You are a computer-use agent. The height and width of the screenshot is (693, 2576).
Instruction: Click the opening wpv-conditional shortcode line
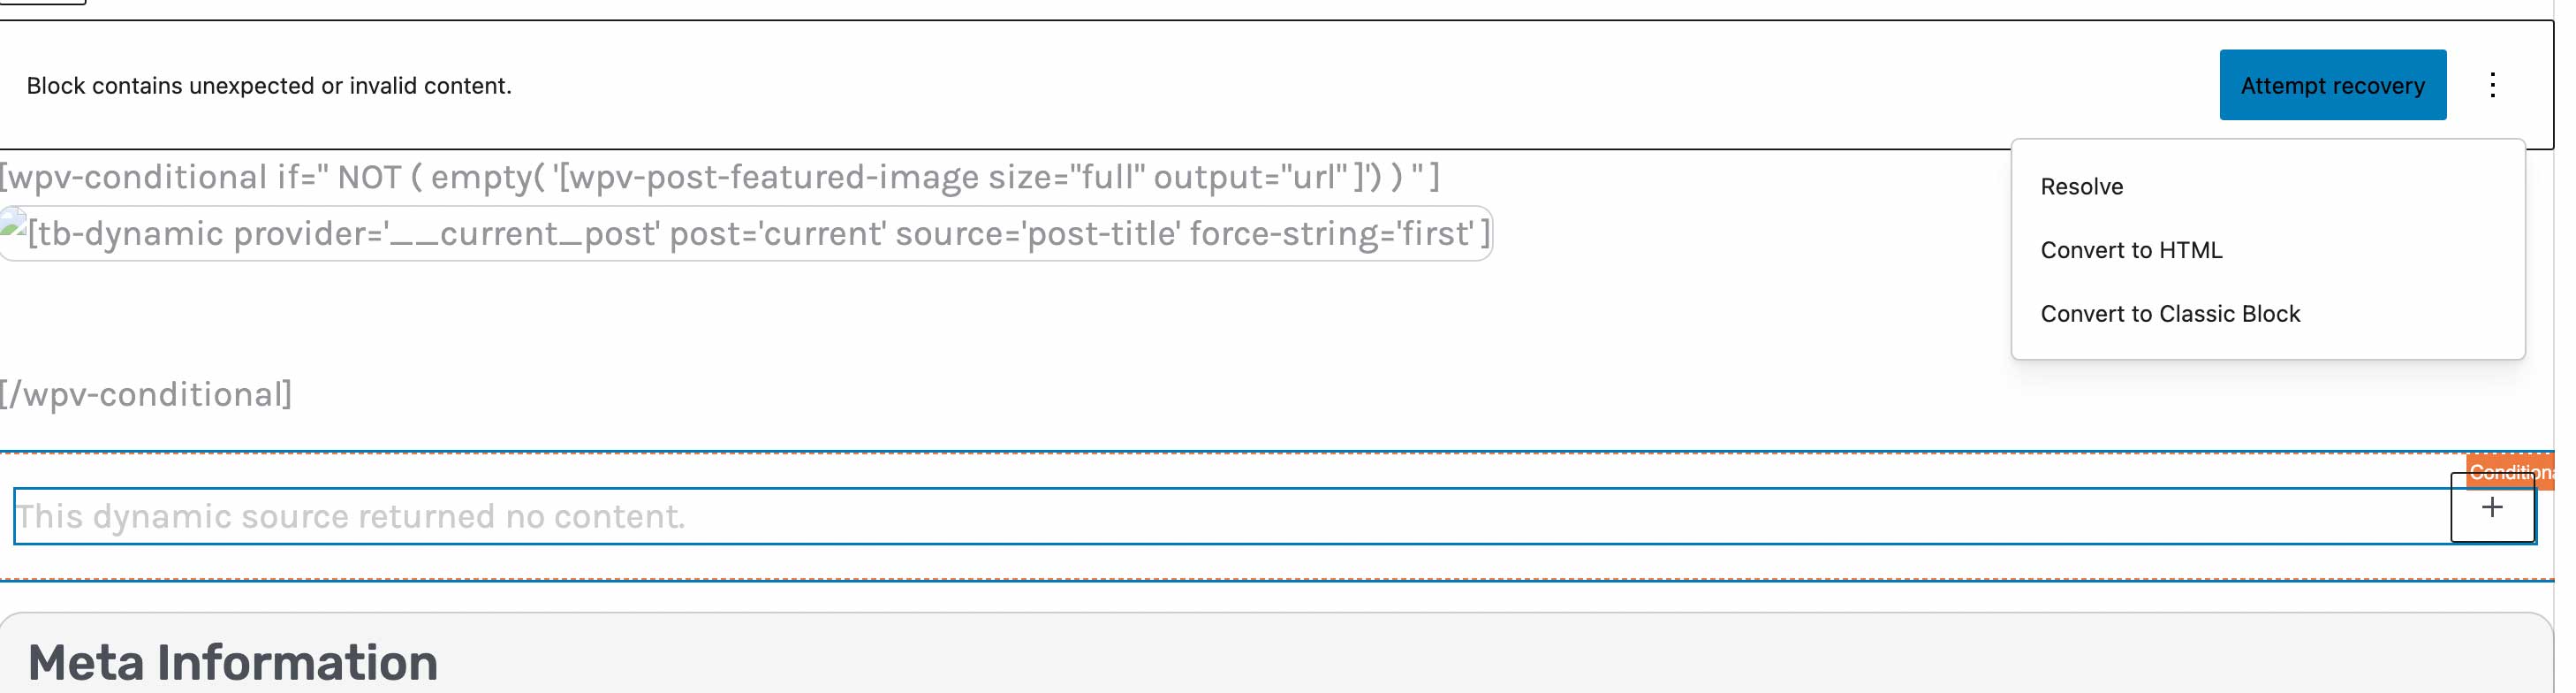[x=720, y=177]
